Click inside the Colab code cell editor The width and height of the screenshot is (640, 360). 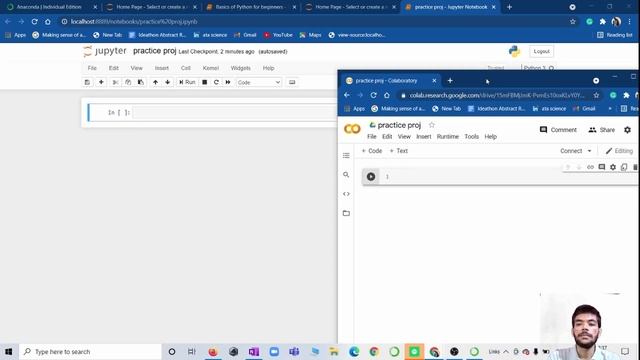[510, 177]
